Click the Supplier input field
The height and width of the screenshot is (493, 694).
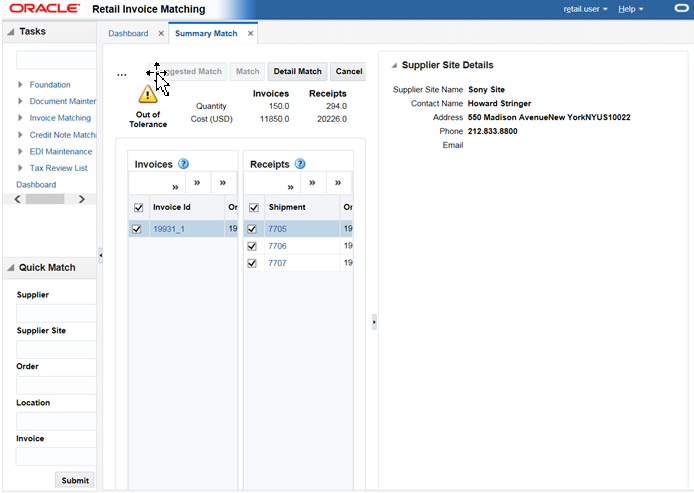point(56,313)
